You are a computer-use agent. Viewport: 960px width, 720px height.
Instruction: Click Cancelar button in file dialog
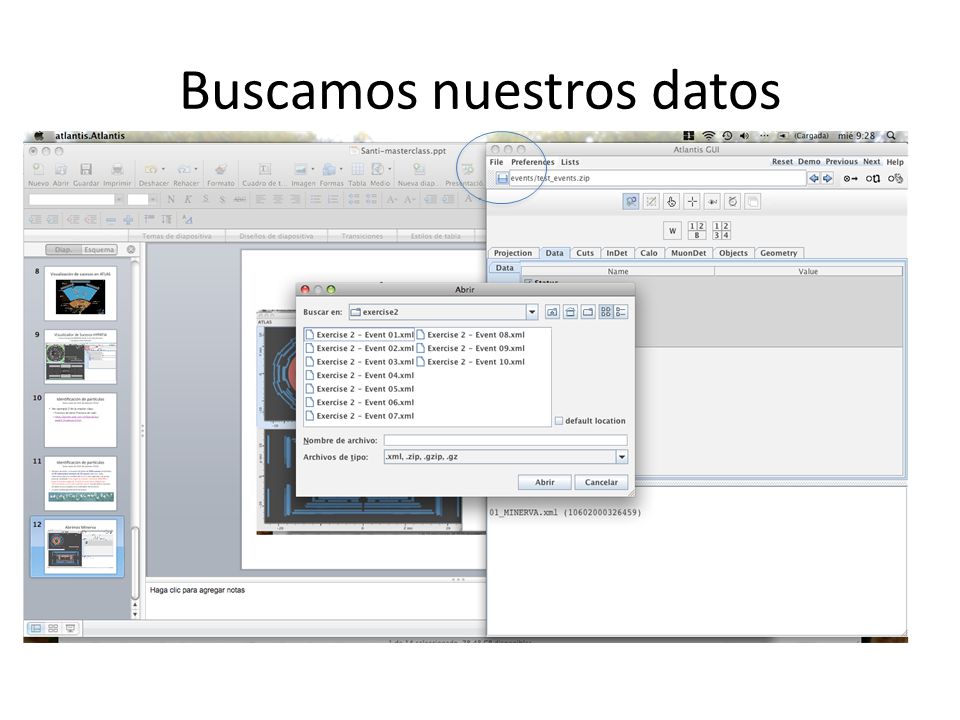[x=601, y=482]
